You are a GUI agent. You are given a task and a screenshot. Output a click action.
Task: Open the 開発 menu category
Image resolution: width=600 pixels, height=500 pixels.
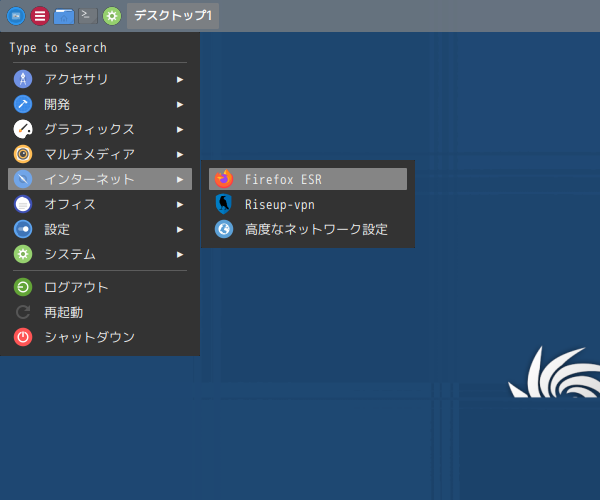click(100, 104)
